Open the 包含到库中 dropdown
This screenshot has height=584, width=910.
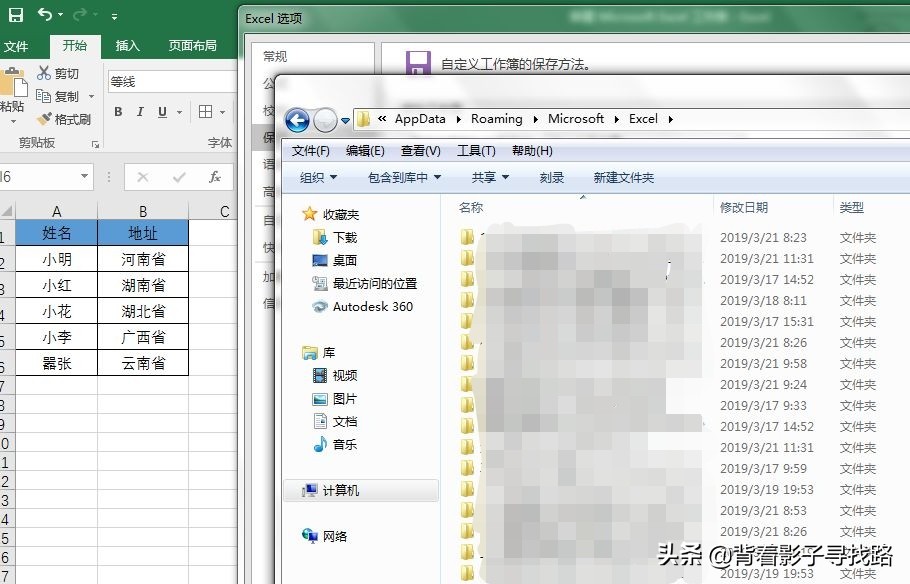pyautogui.click(x=405, y=178)
